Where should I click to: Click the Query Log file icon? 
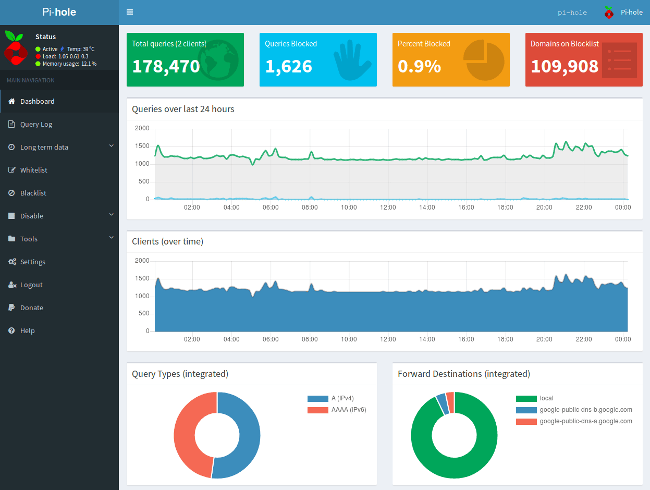[x=11, y=124]
